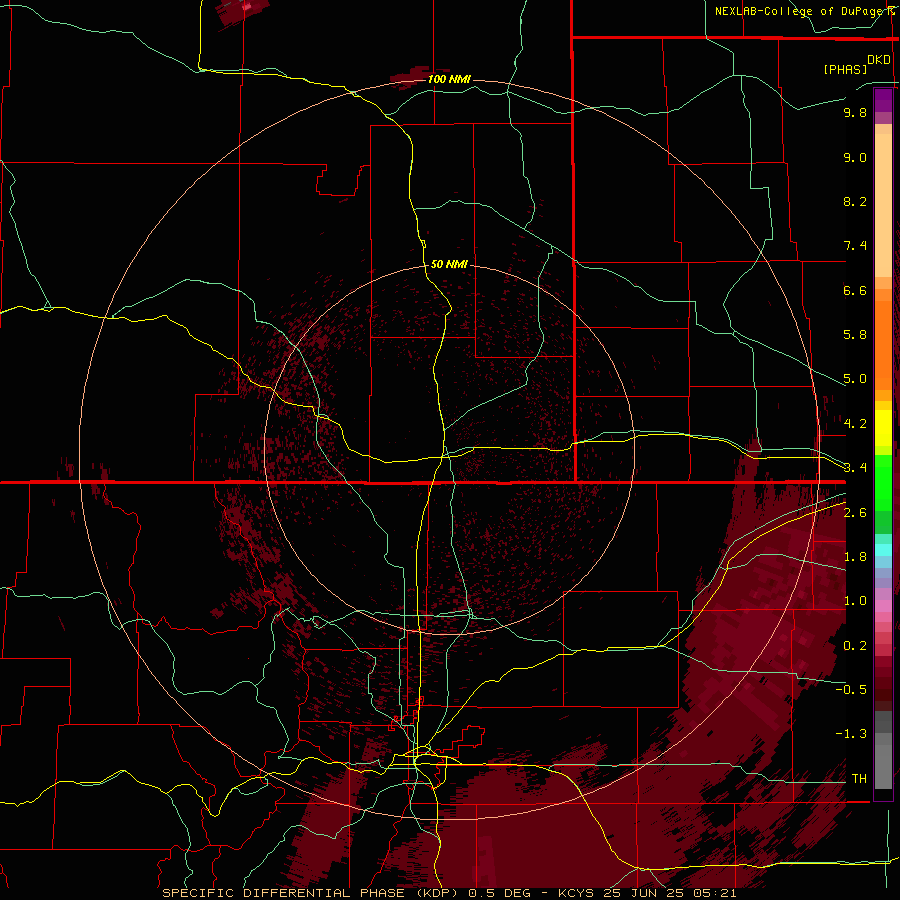The width and height of the screenshot is (900, 900).
Task: Click the 2.6 legend value
Action: 855,513
